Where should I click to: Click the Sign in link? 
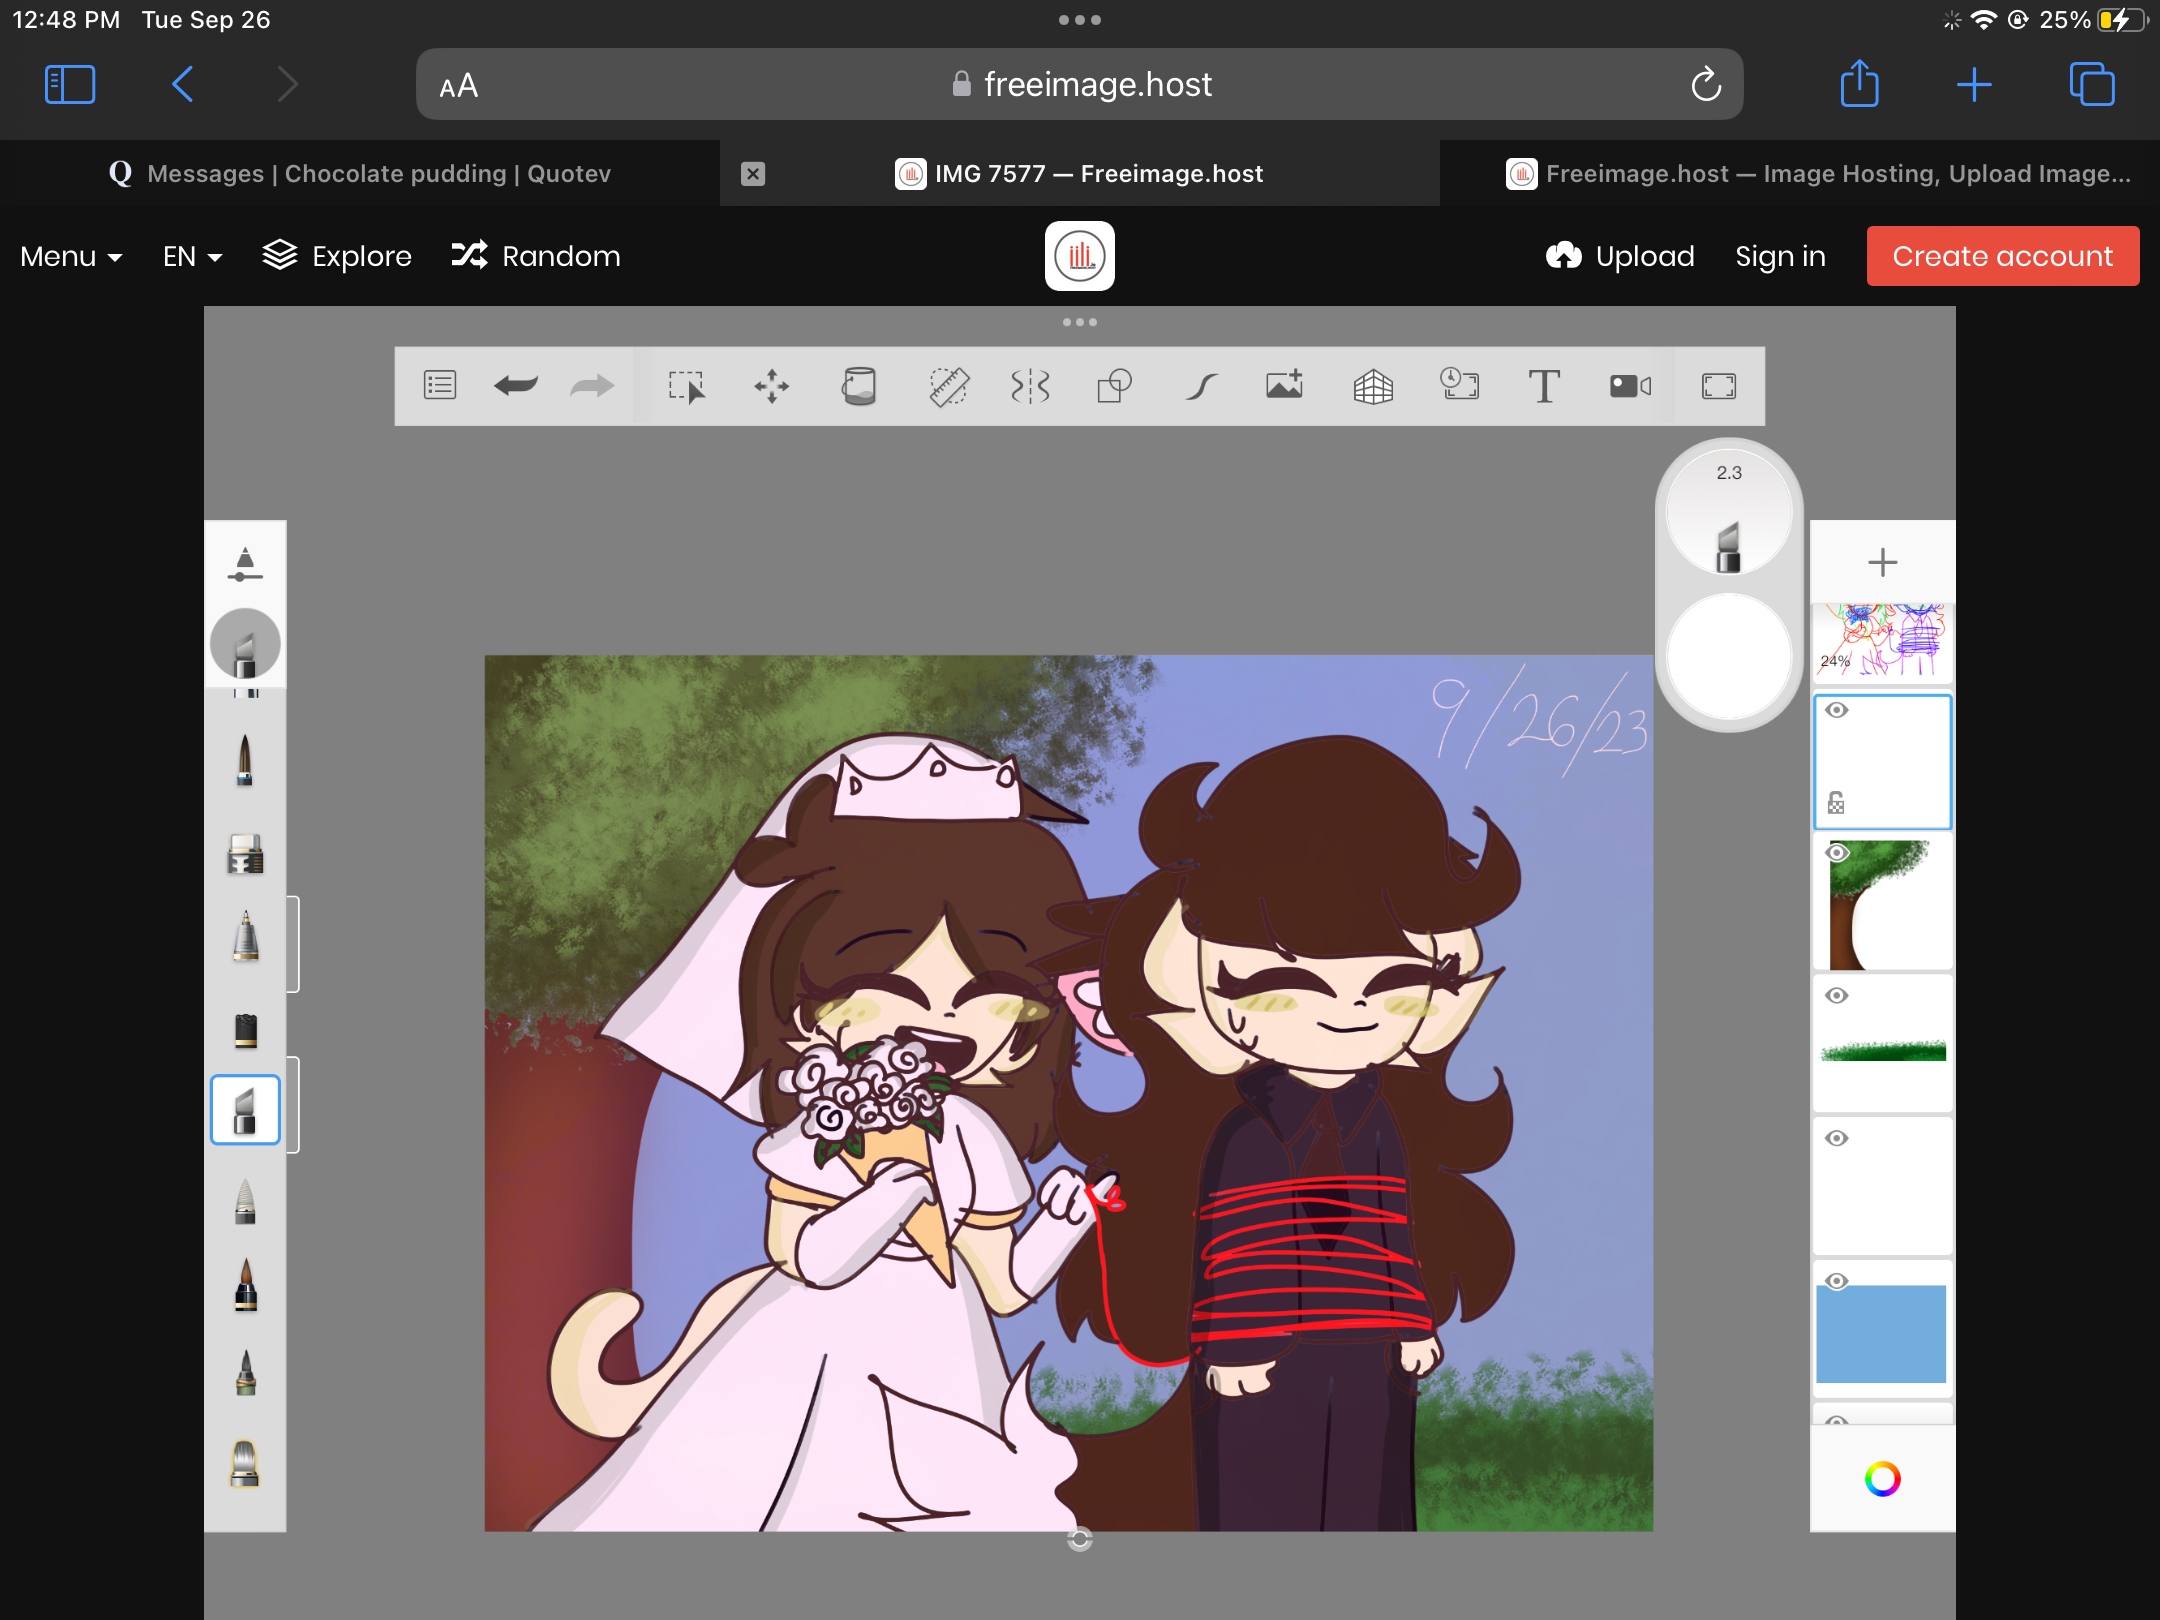(1780, 257)
